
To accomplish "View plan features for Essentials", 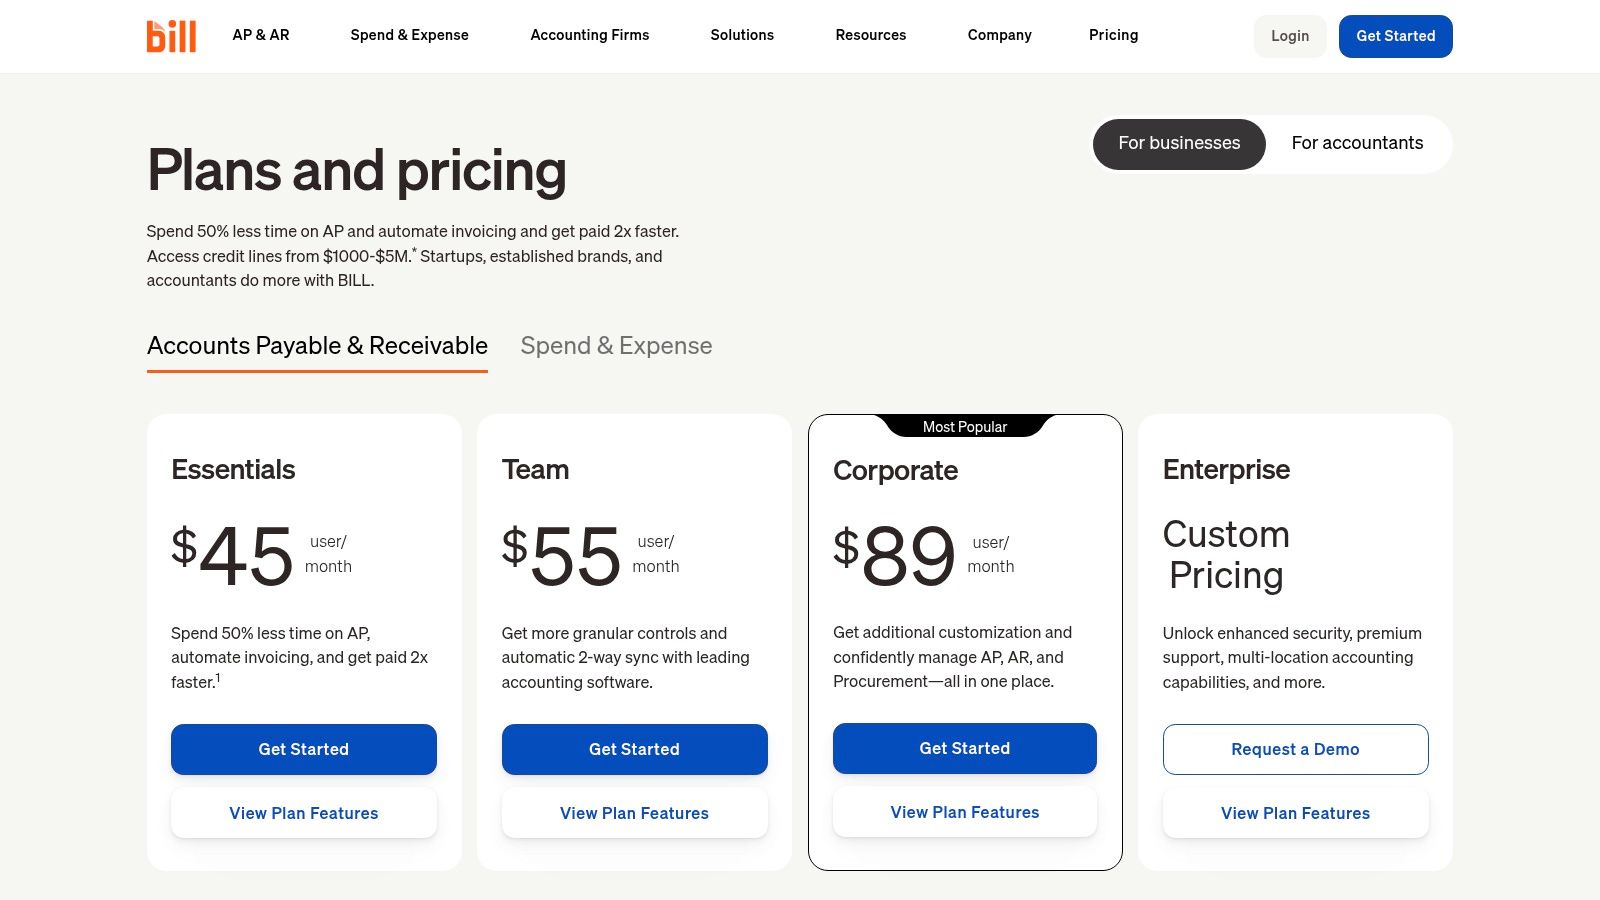I will point(303,813).
